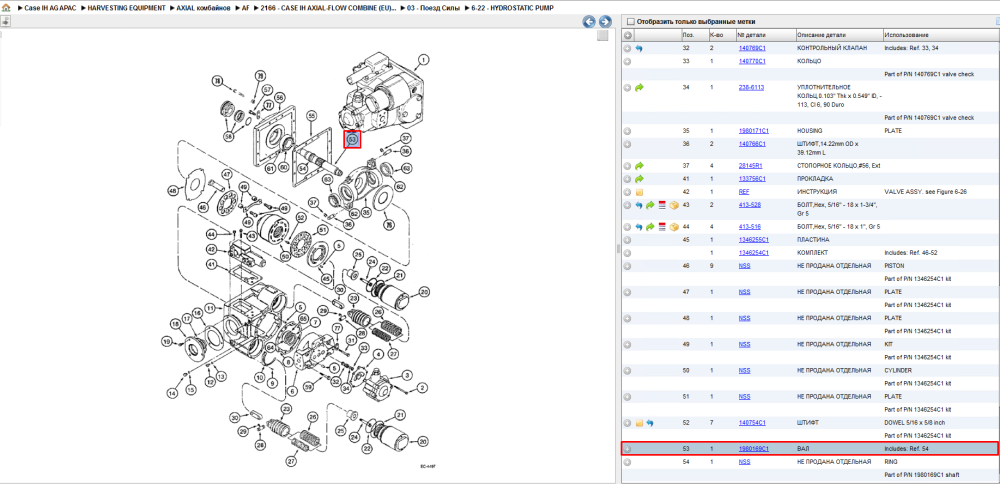Image resolution: width=1000 pixels, height=484 pixels.
Task: Click the NSS link in row 46
Action: point(744,265)
